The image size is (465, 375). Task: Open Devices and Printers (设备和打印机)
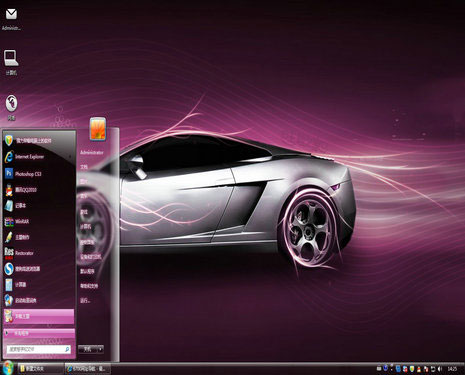90,257
